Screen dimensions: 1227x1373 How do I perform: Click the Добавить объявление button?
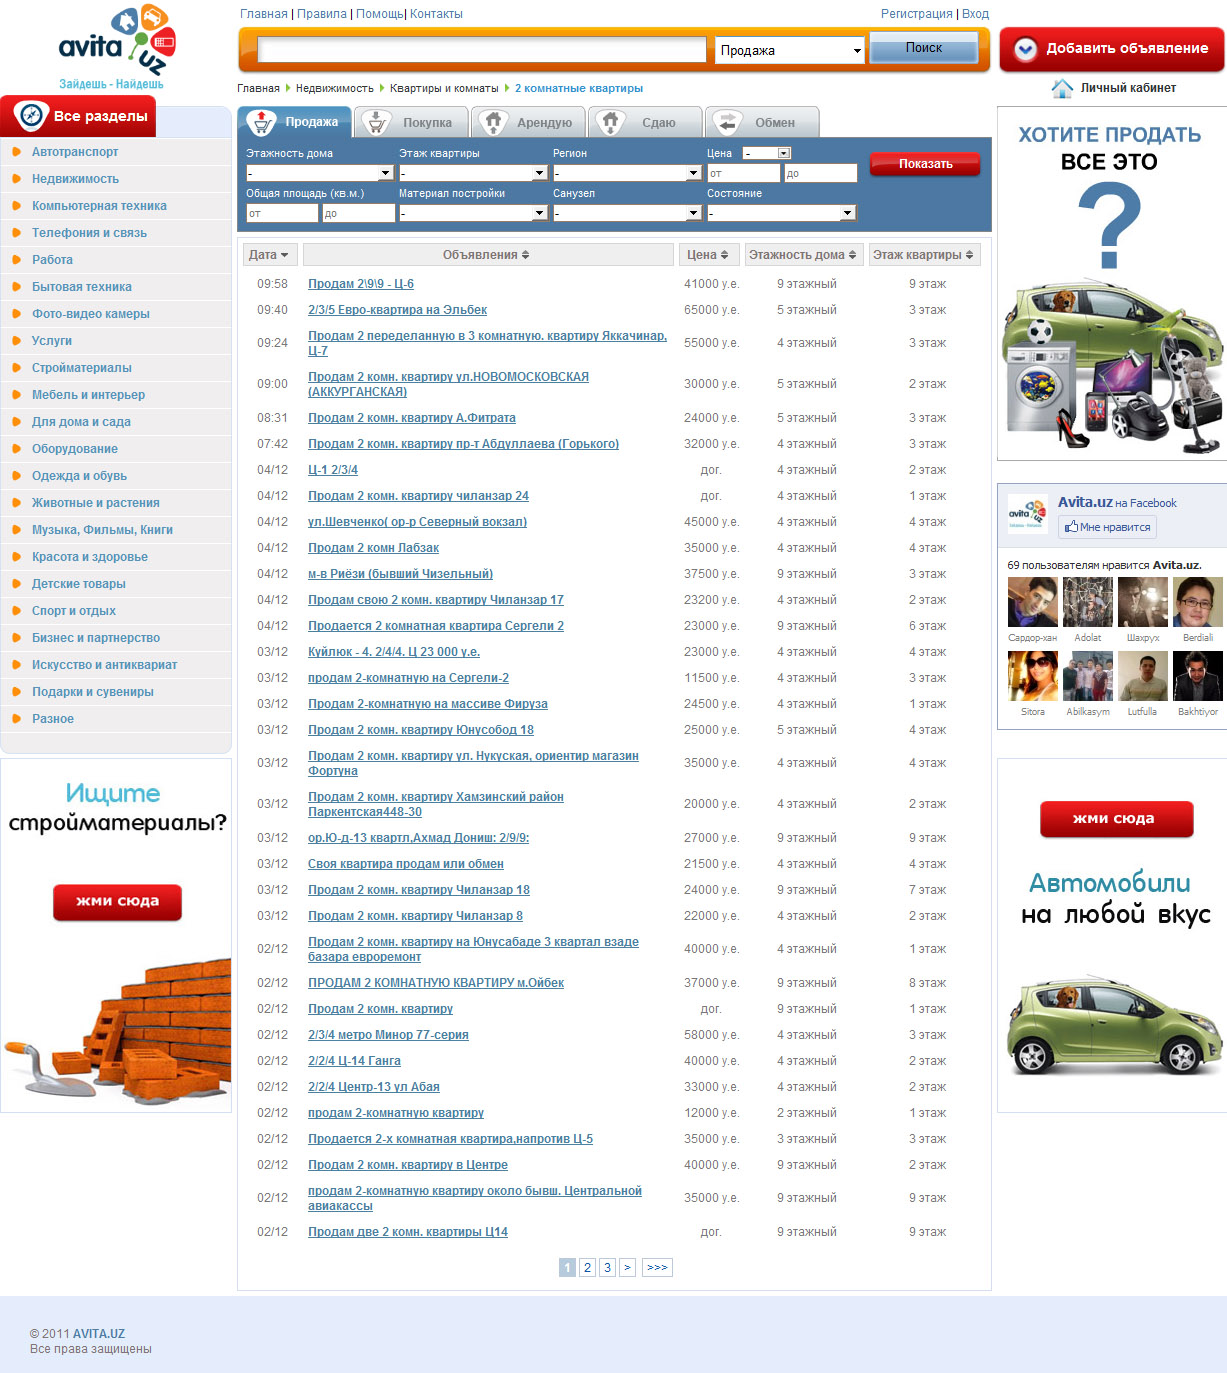pos(1112,49)
